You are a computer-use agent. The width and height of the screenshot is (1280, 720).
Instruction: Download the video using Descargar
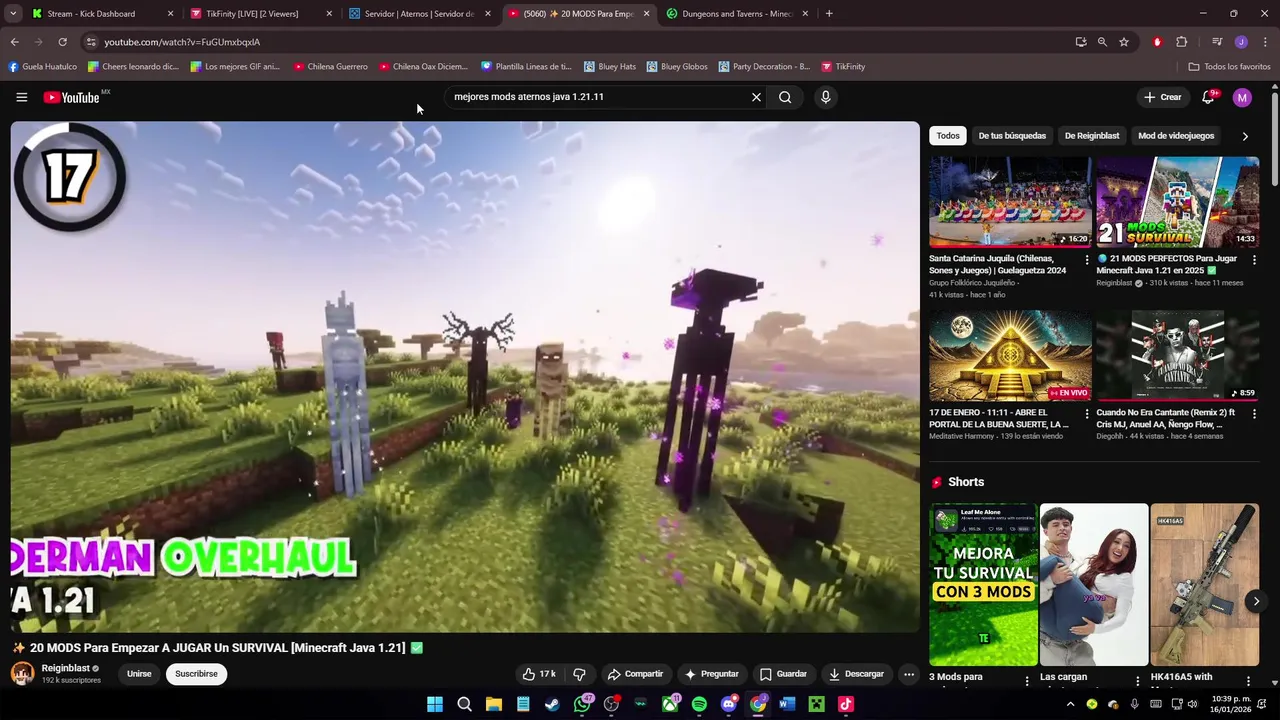pyautogui.click(x=856, y=674)
